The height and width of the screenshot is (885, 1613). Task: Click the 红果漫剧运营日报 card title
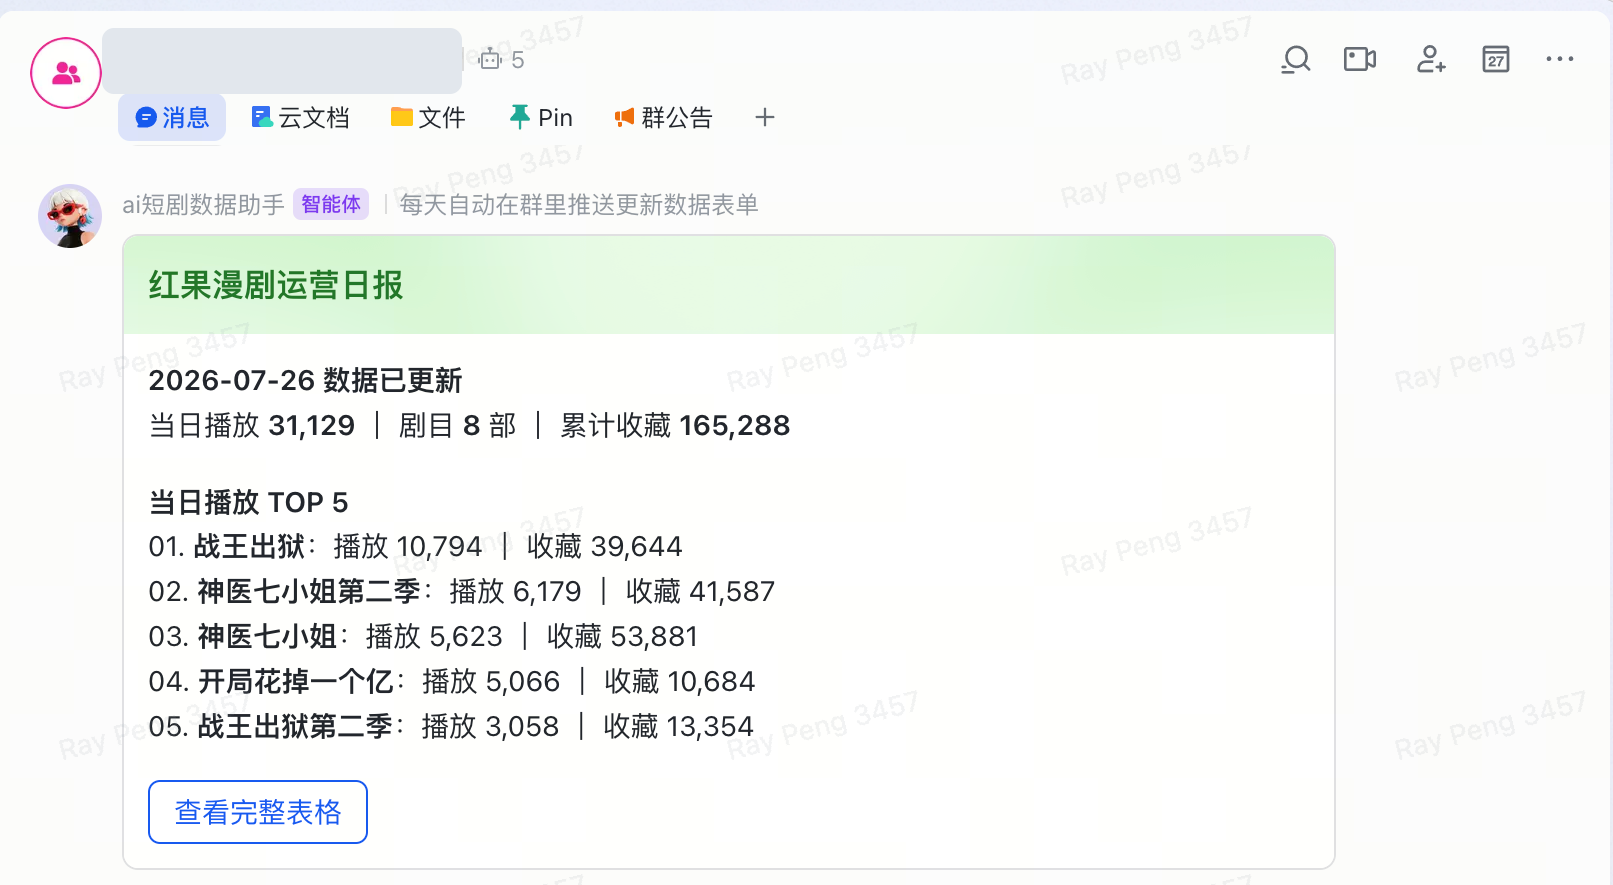pos(276,286)
